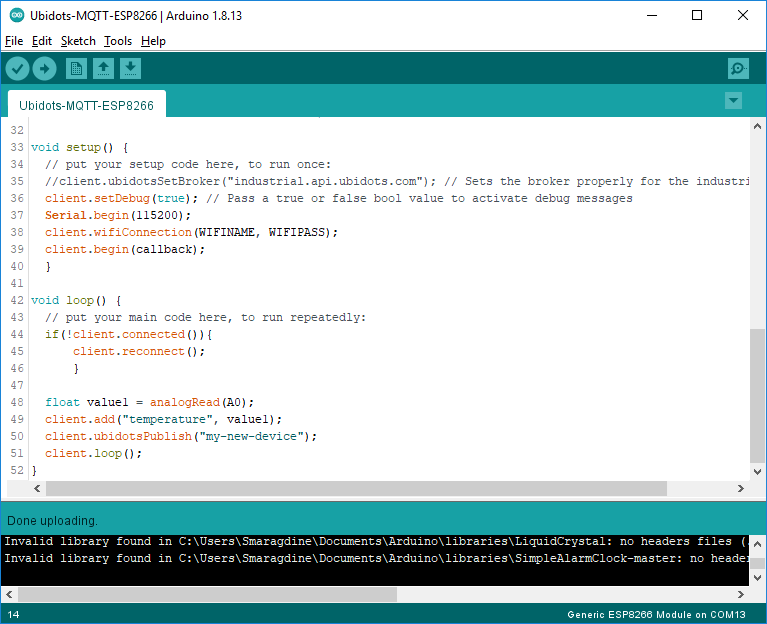Open the Tools menu

pyautogui.click(x=118, y=41)
